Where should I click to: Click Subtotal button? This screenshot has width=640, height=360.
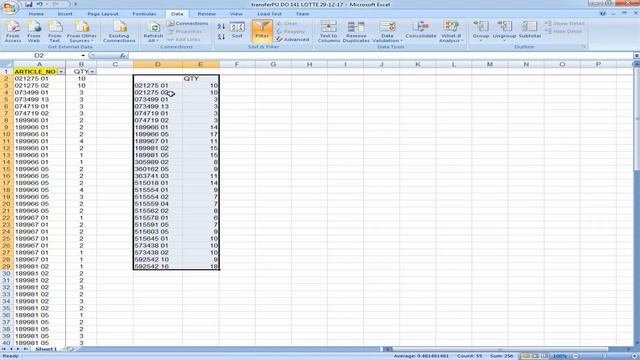click(x=530, y=31)
